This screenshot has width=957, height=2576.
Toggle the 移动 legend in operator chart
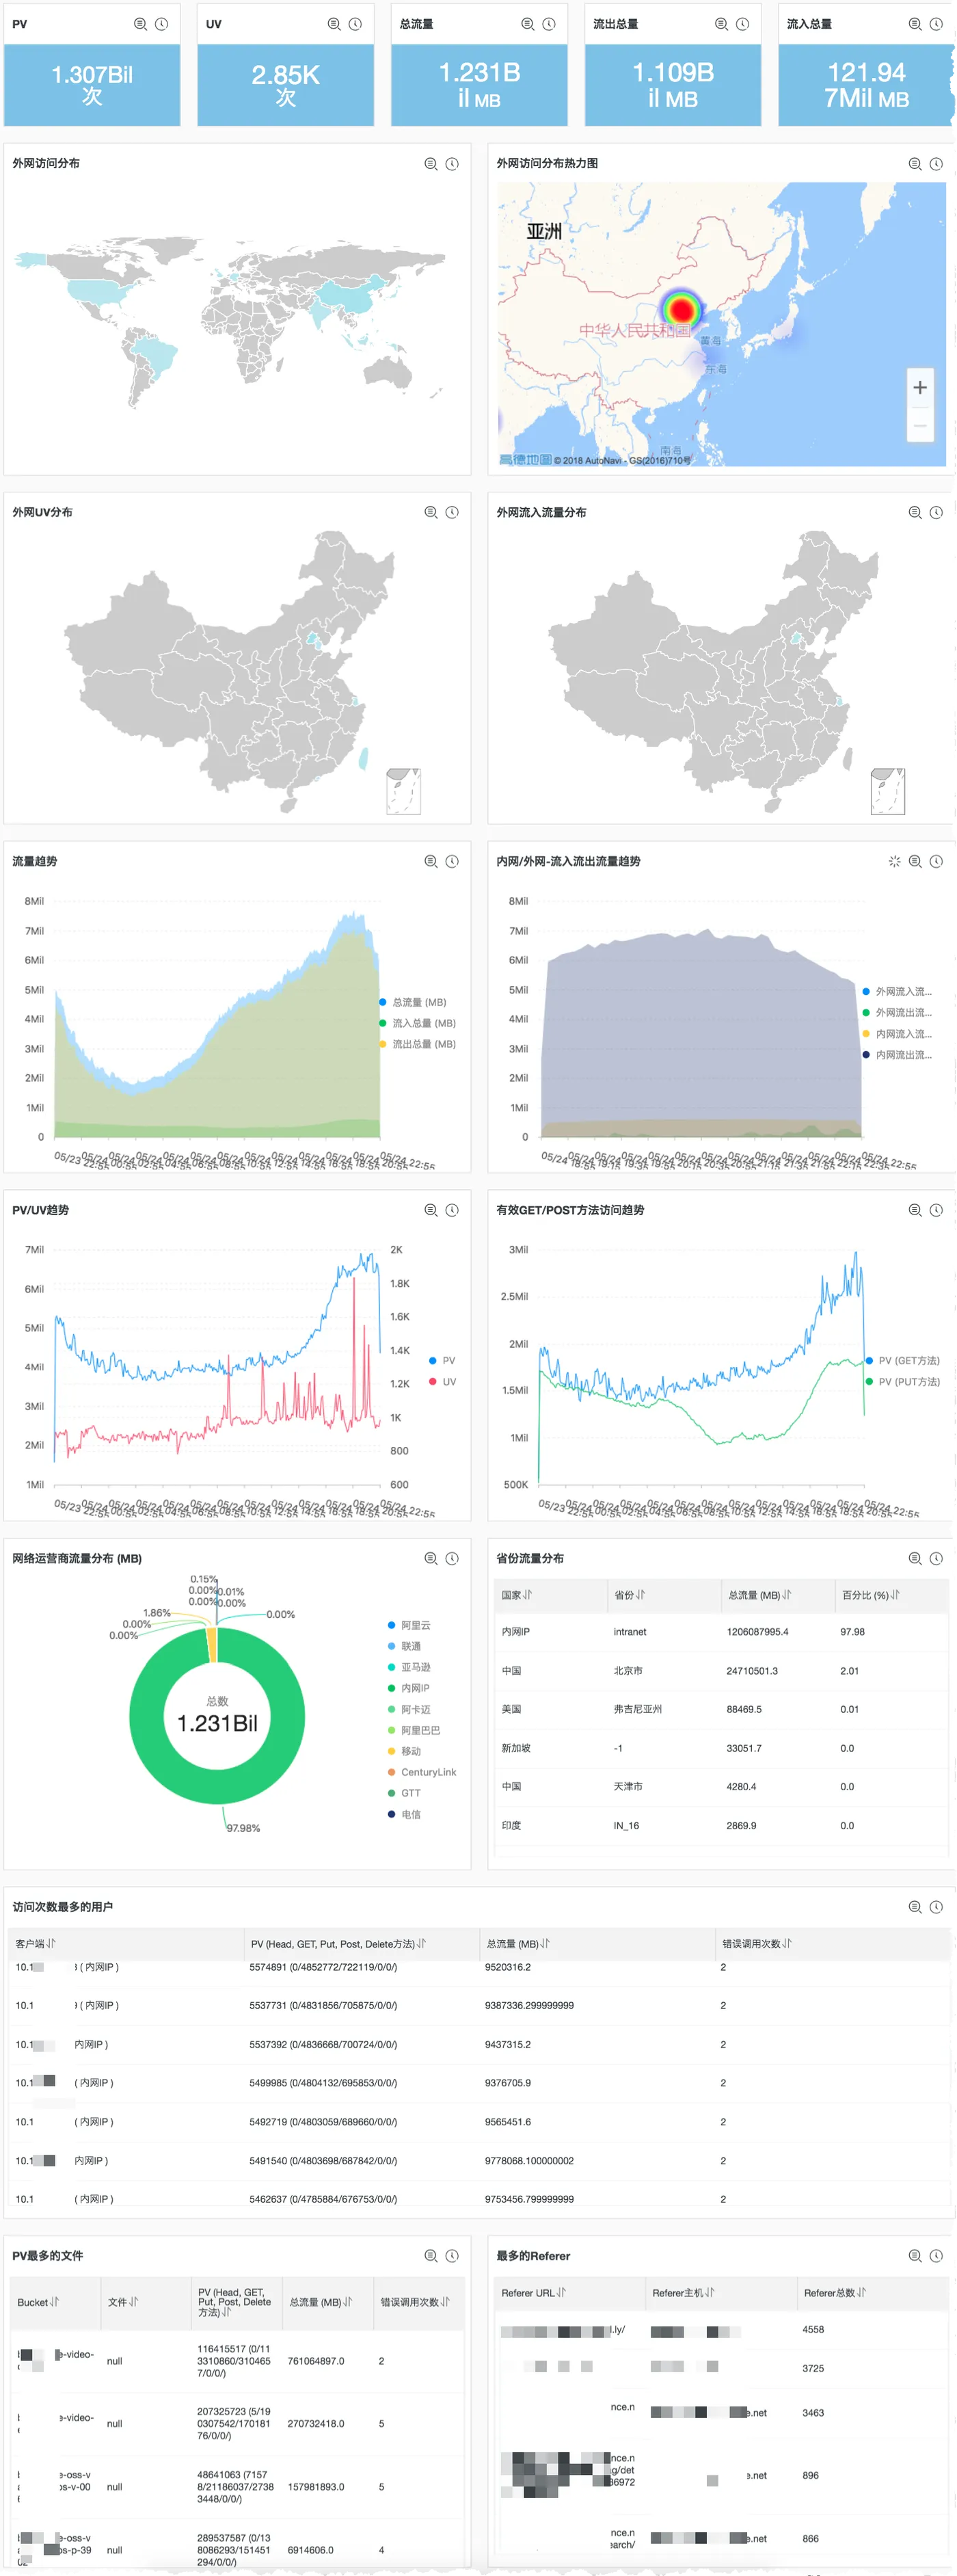(x=404, y=1751)
